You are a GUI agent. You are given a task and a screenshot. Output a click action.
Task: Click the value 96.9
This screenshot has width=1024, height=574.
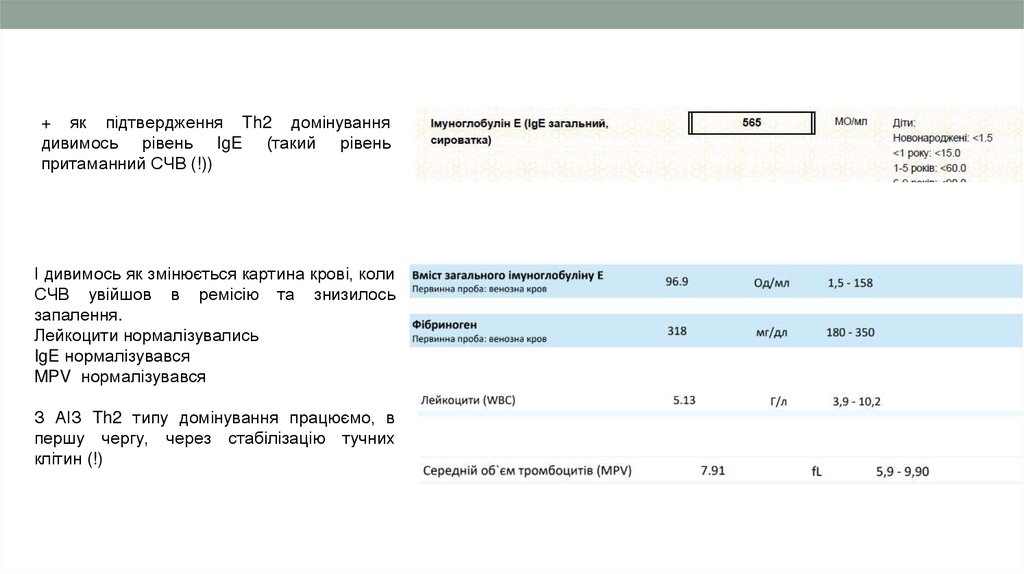coord(677,281)
